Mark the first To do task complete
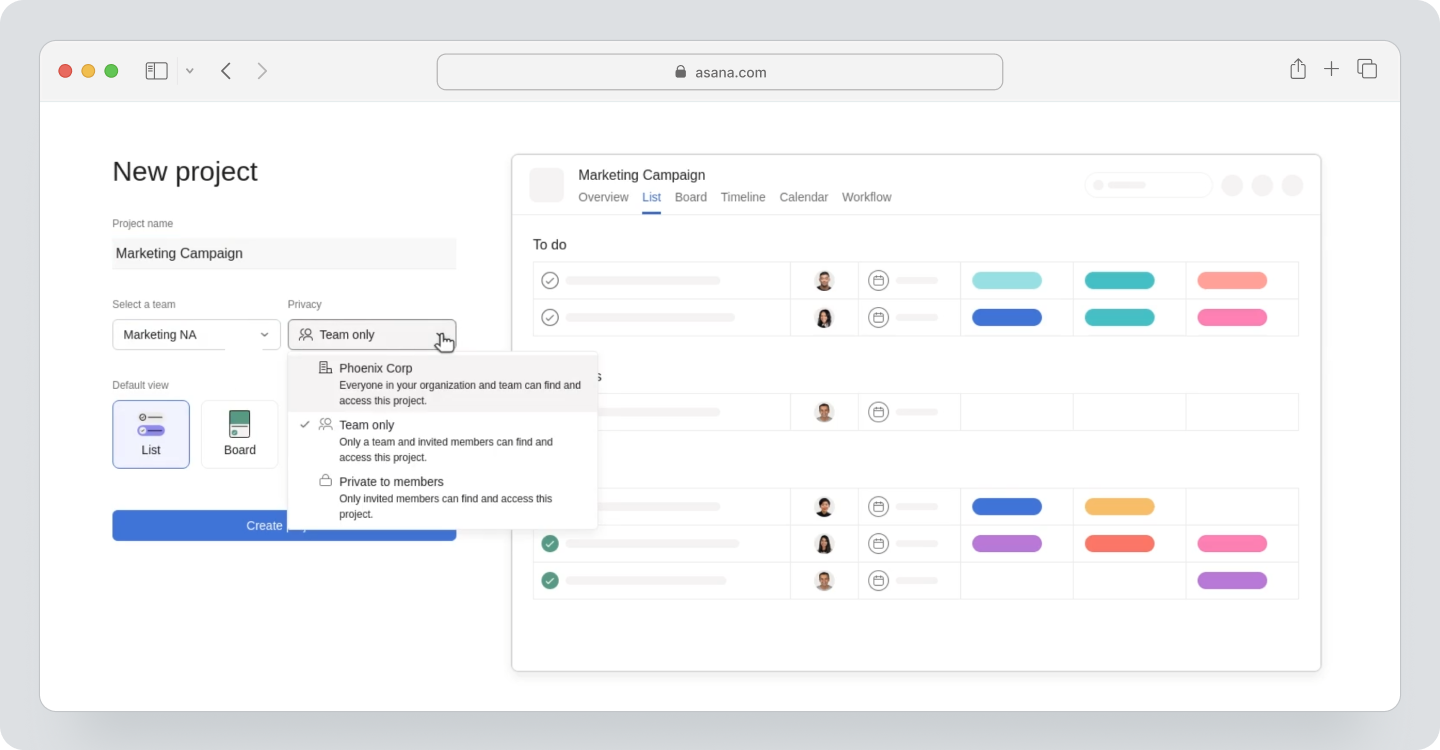 550,280
